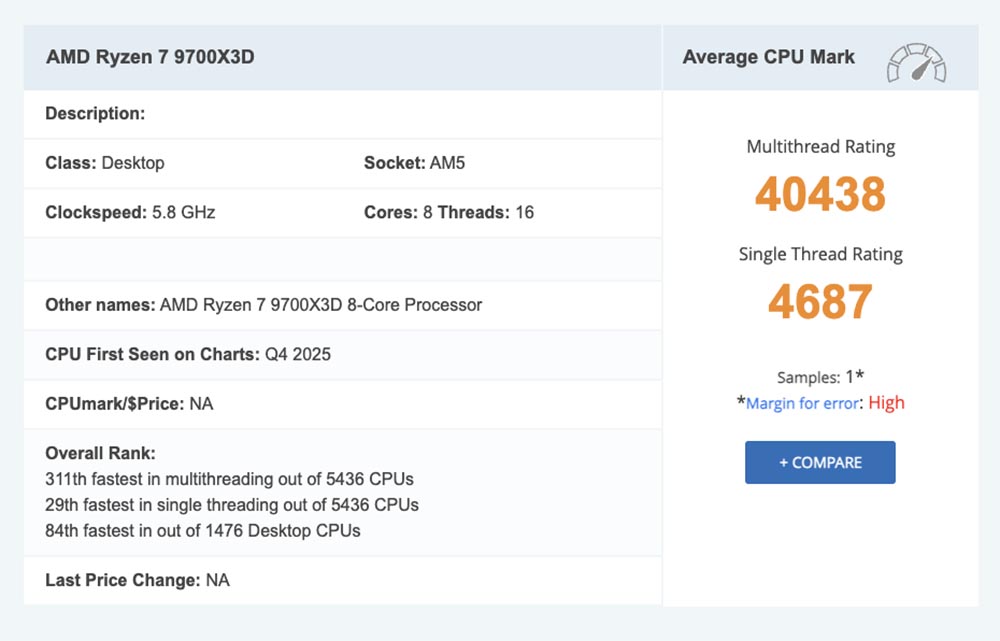Click the AMD Ryzen 7 9700X3D title
This screenshot has height=641, width=1000.
tap(150, 57)
